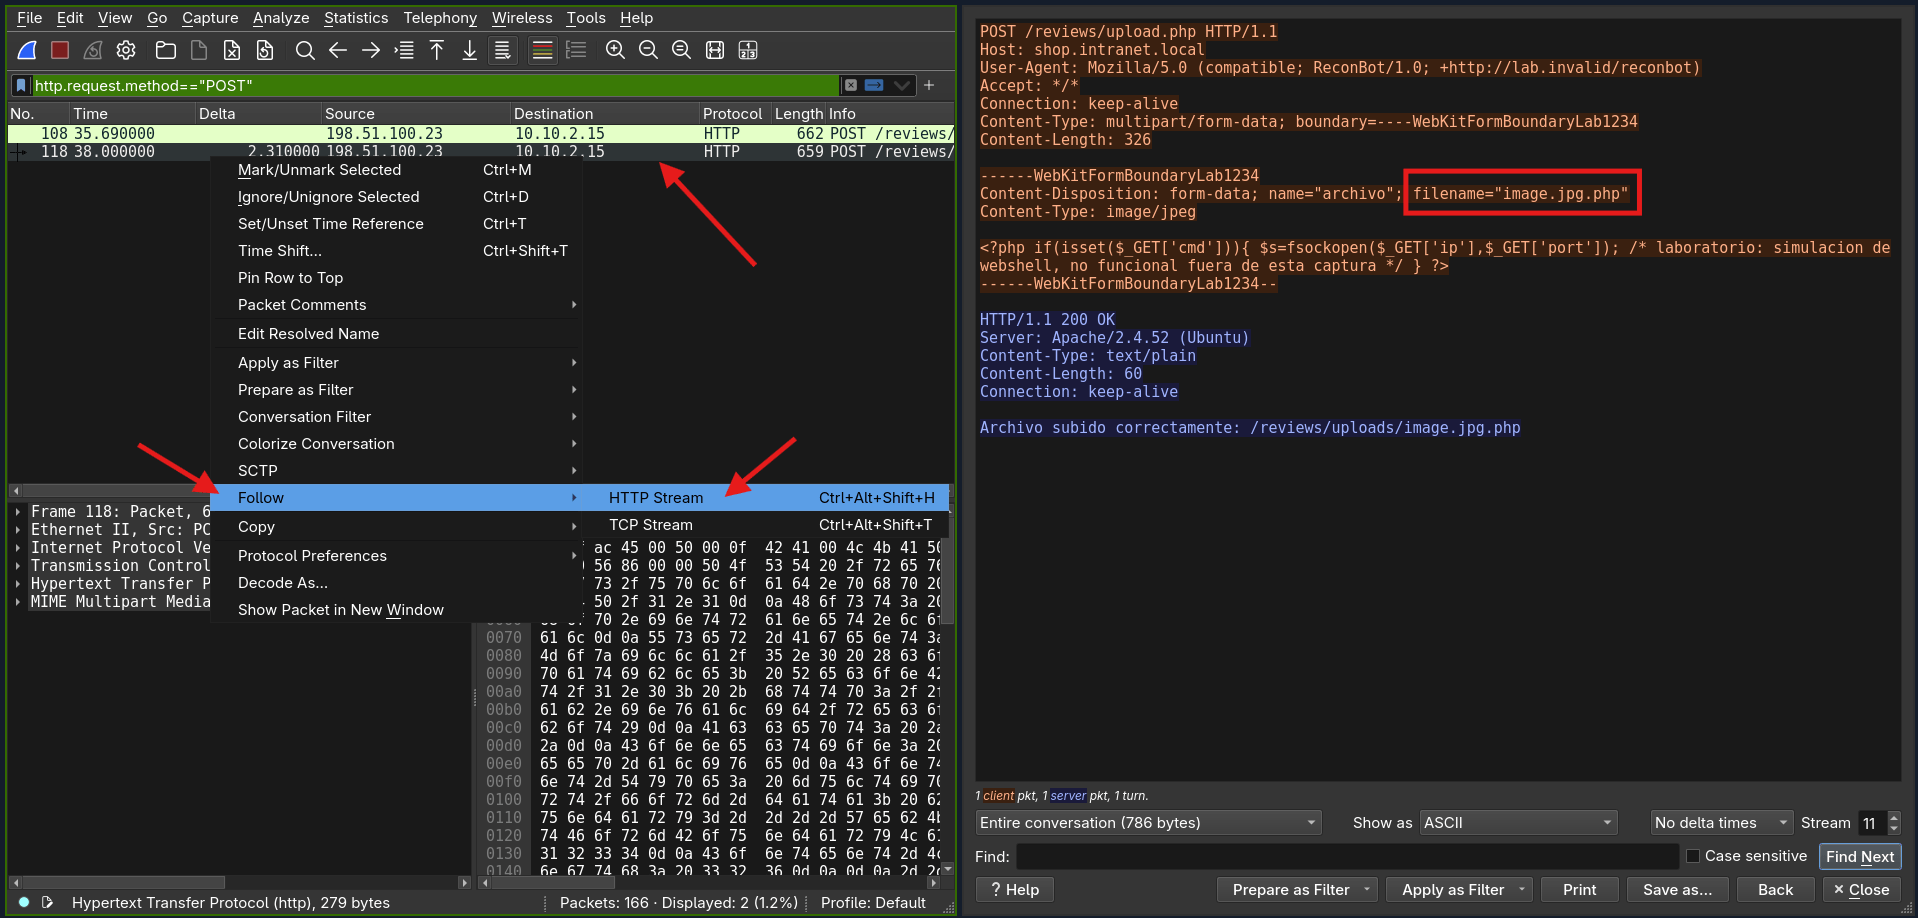The width and height of the screenshot is (1918, 918).
Task: Apply the display filter with the blue arrow
Action: pyautogui.click(x=874, y=86)
